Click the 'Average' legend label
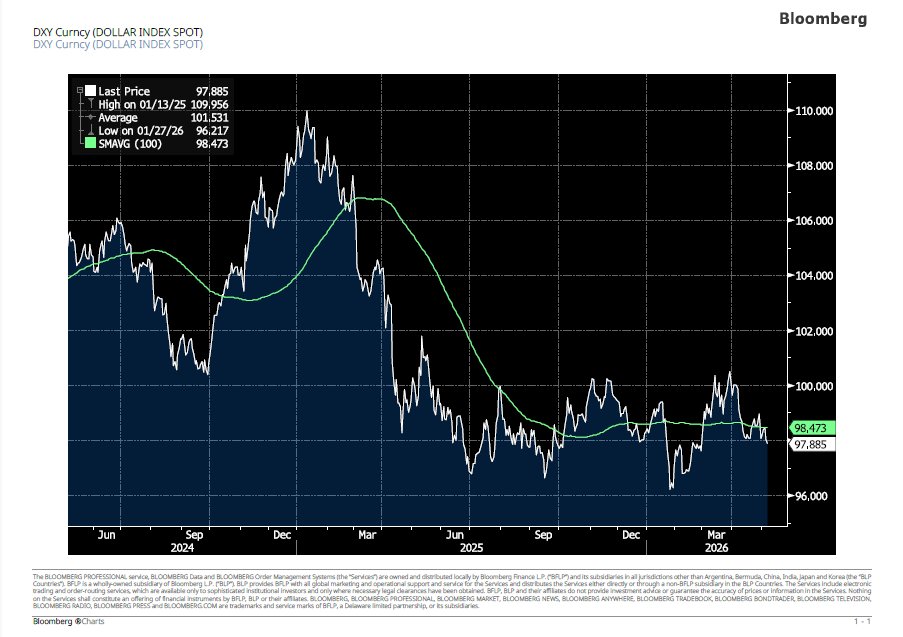The width and height of the screenshot is (903, 637). tap(118, 117)
